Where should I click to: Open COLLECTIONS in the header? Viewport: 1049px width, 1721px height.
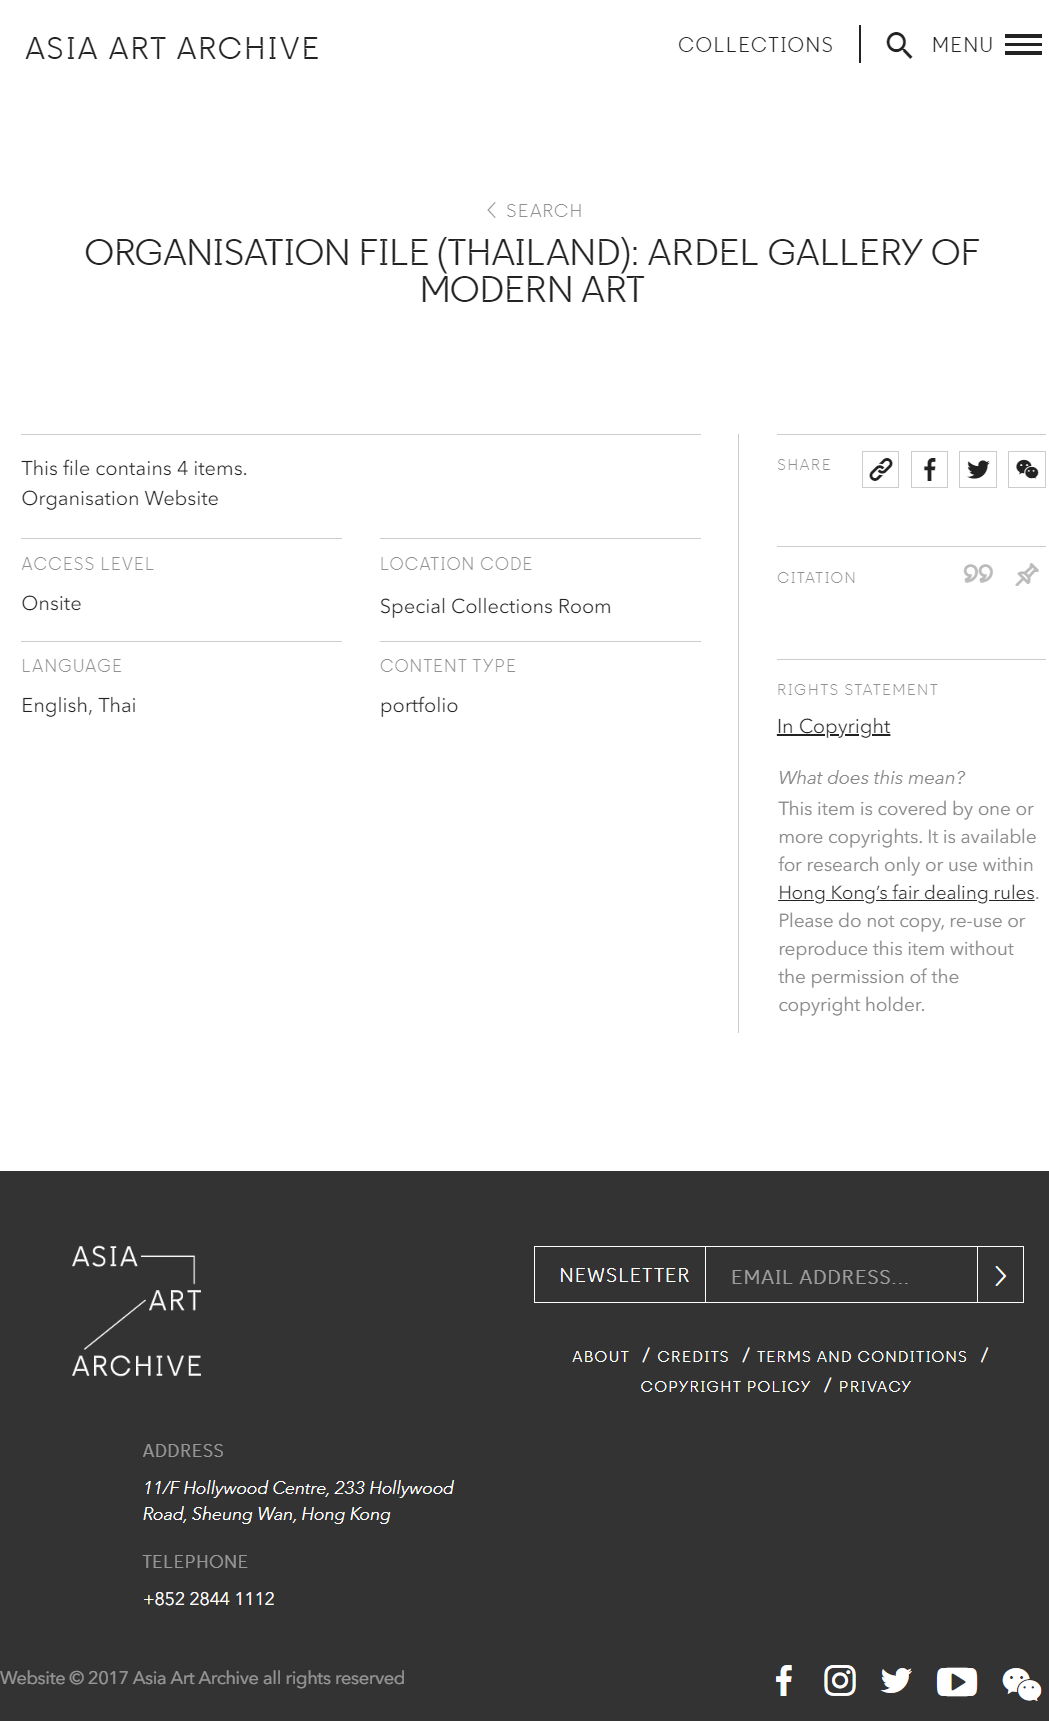coord(755,45)
